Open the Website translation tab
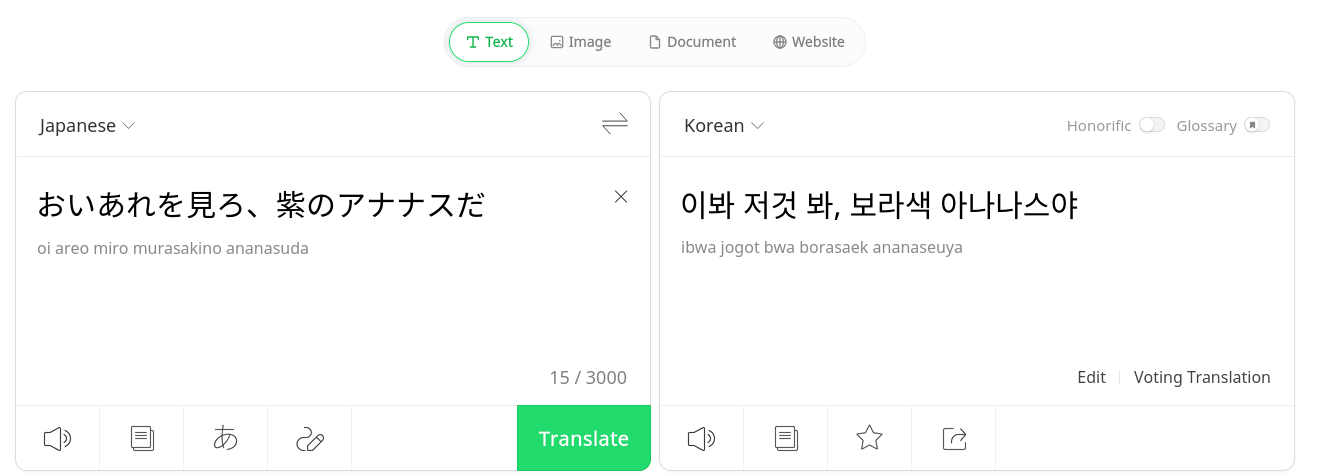Image resolution: width=1323 pixels, height=476 pixels. 809,42
